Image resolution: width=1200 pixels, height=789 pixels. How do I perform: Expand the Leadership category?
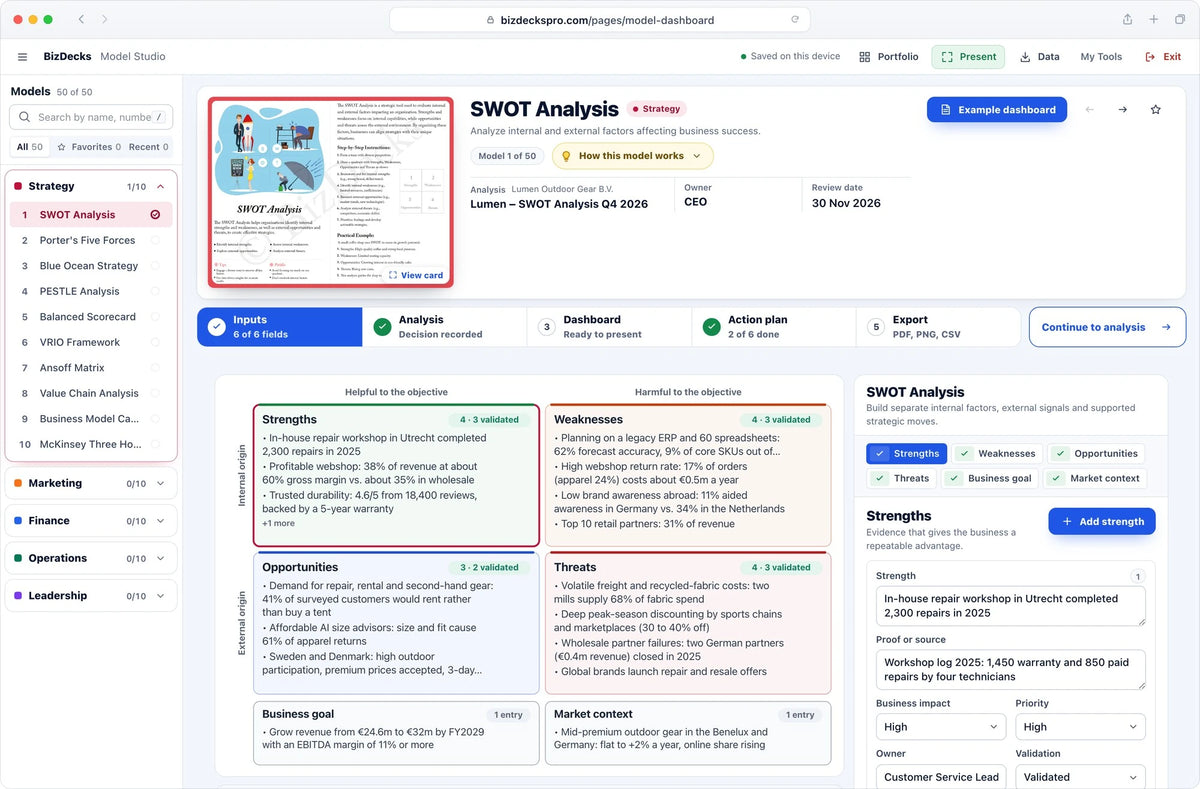[x=91, y=596]
